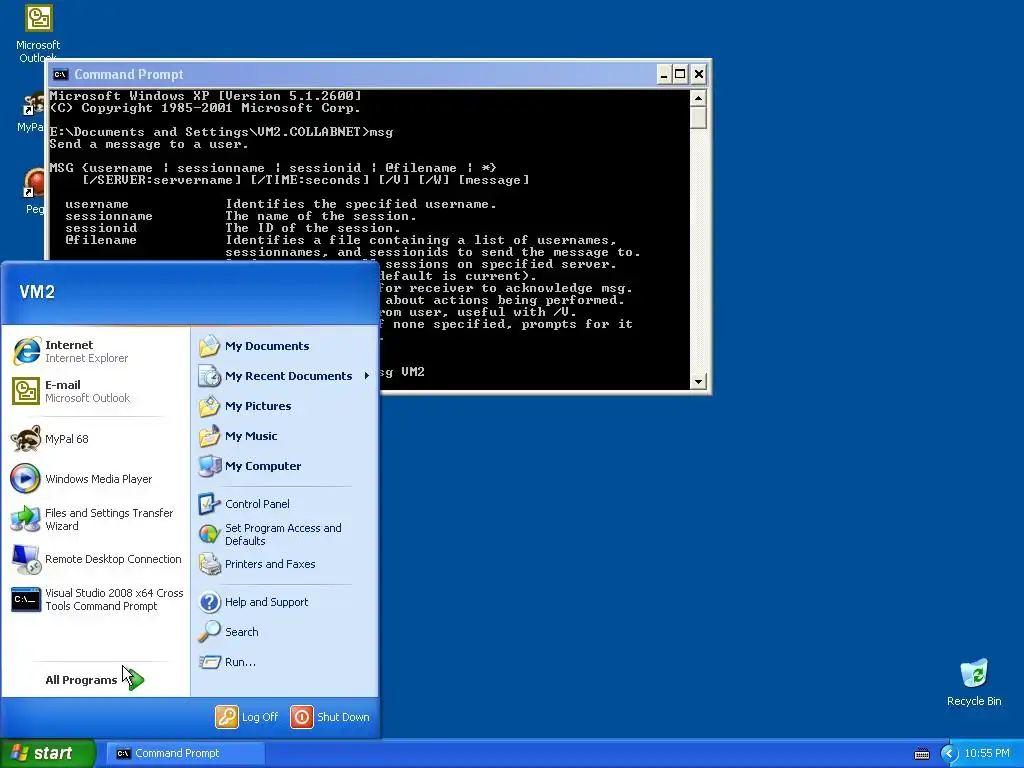Viewport: 1024px width, 768px height.
Task: Select Command Prompt taskbar button
Action: click(185, 753)
